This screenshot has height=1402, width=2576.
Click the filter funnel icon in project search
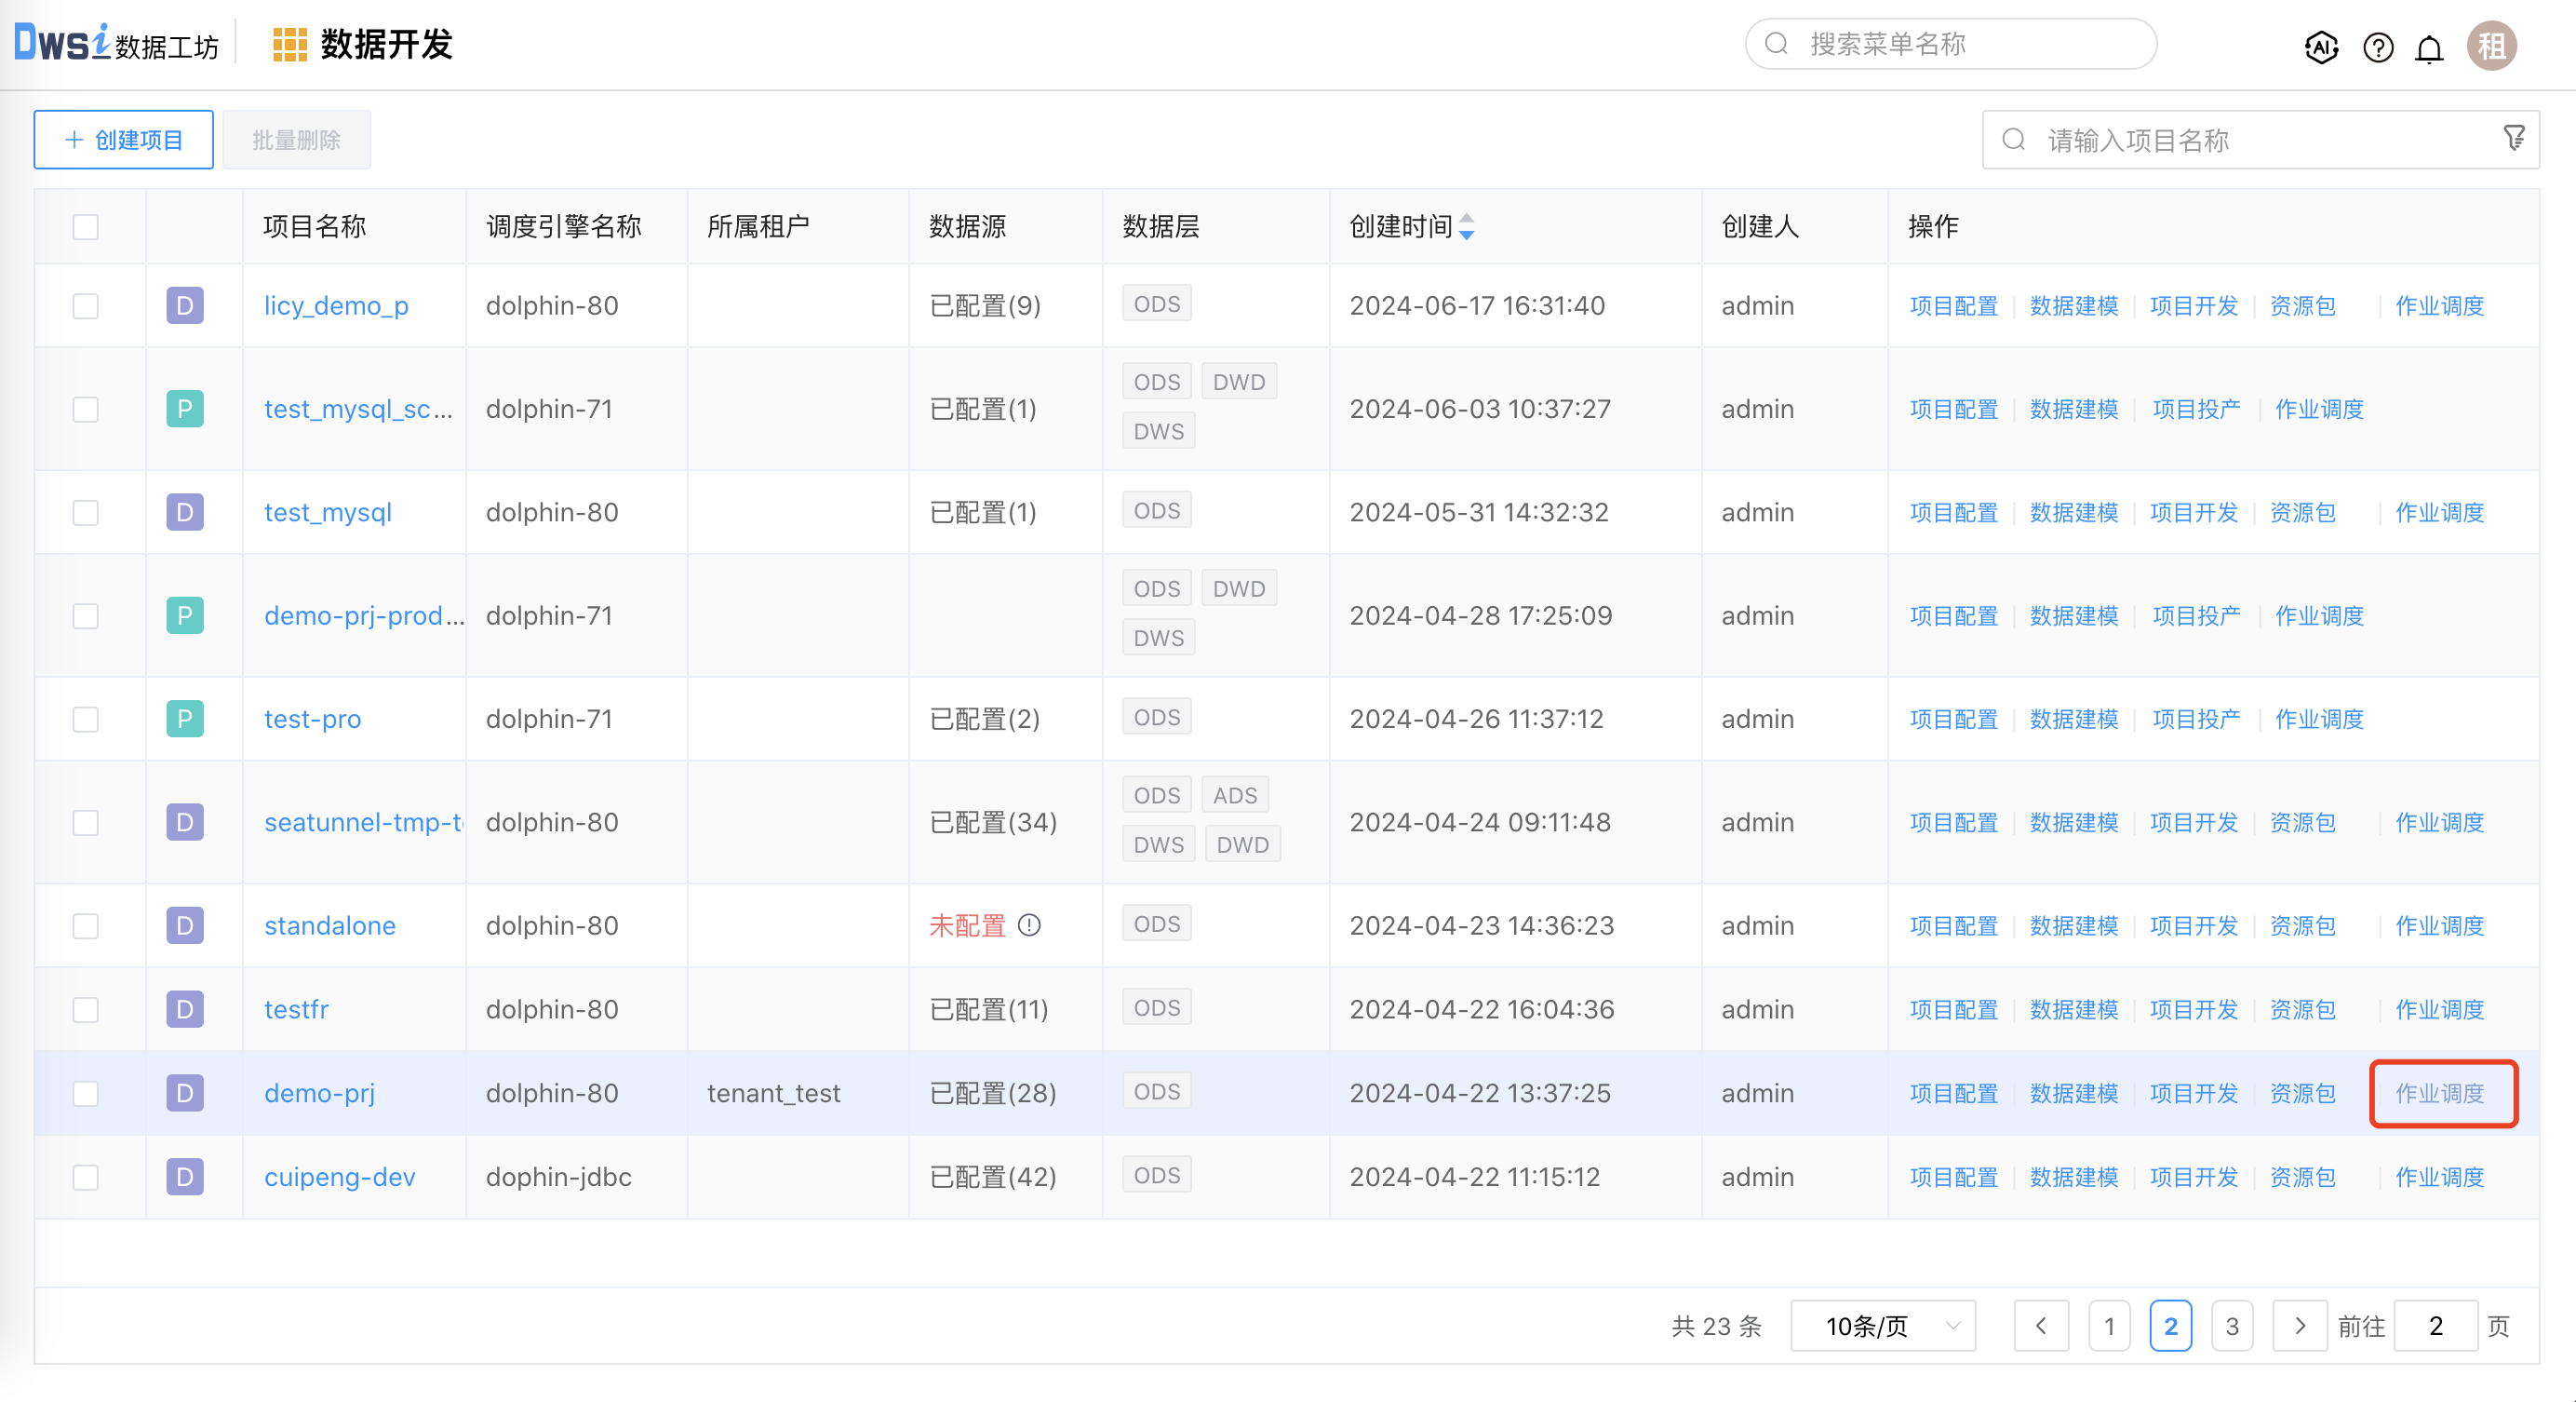[x=2514, y=138]
